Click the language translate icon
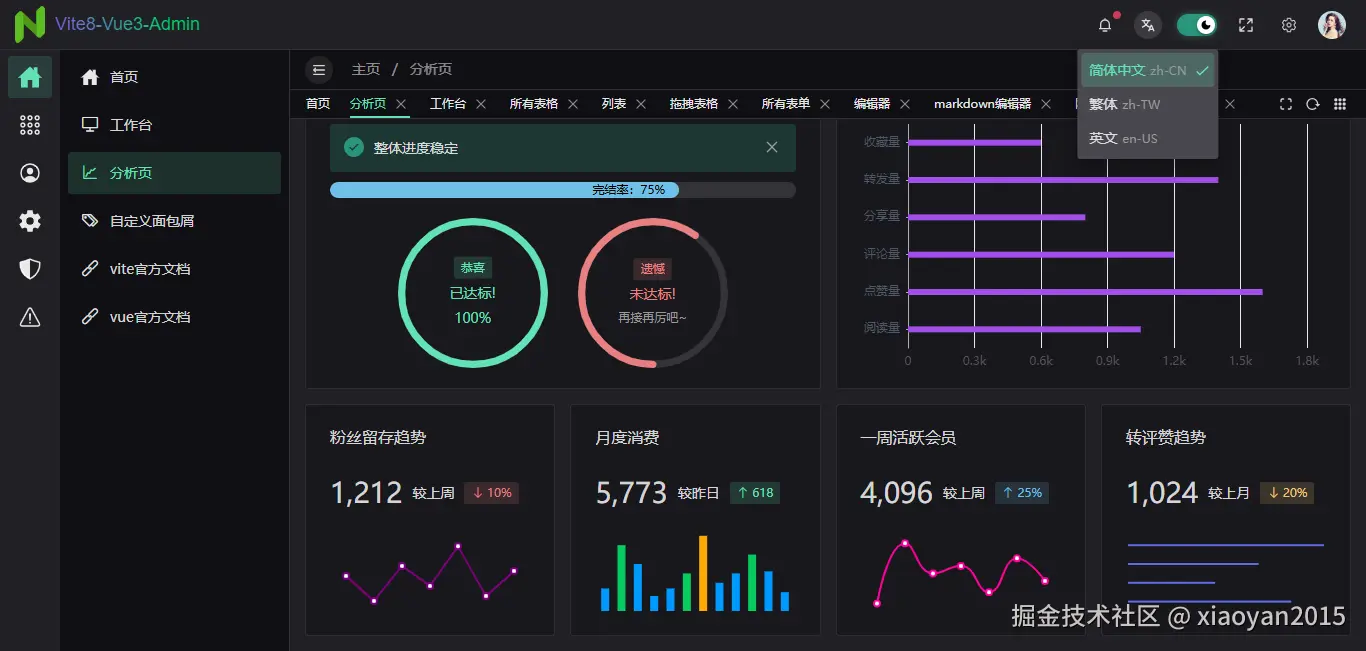This screenshot has width=1366, height=651. (x=1148, y=25)
